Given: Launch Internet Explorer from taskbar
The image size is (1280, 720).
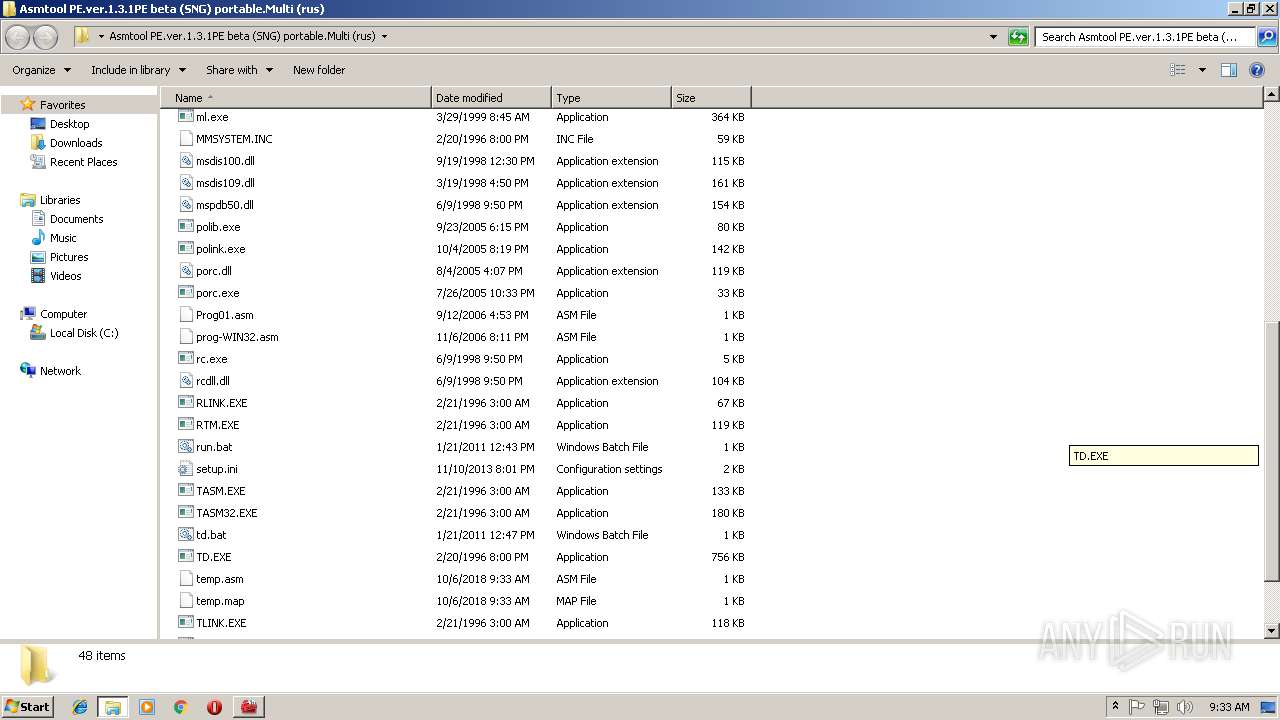Looking at the screenshot, I should click(80, 707).
